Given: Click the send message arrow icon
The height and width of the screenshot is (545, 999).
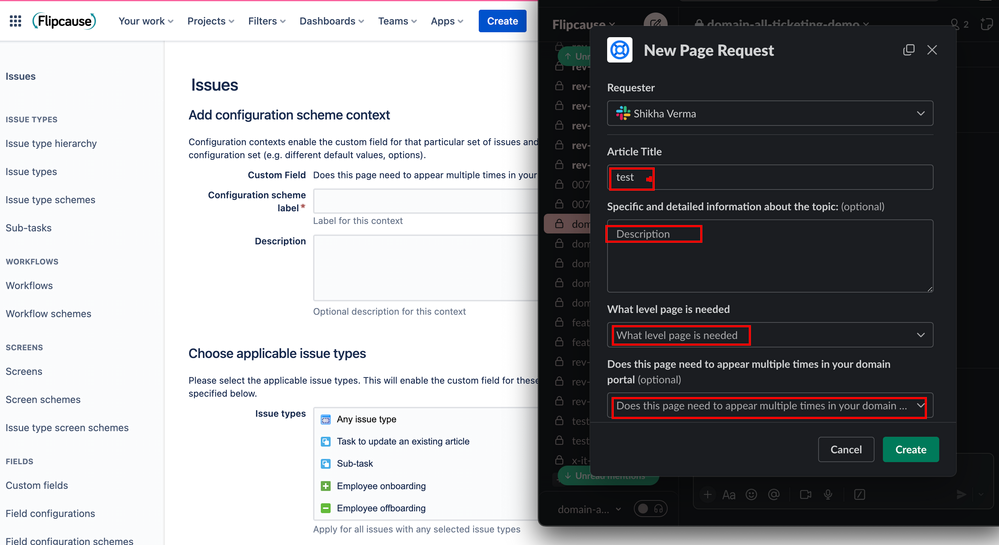Looking at the screenshot, I should click(x=961, y=495).
